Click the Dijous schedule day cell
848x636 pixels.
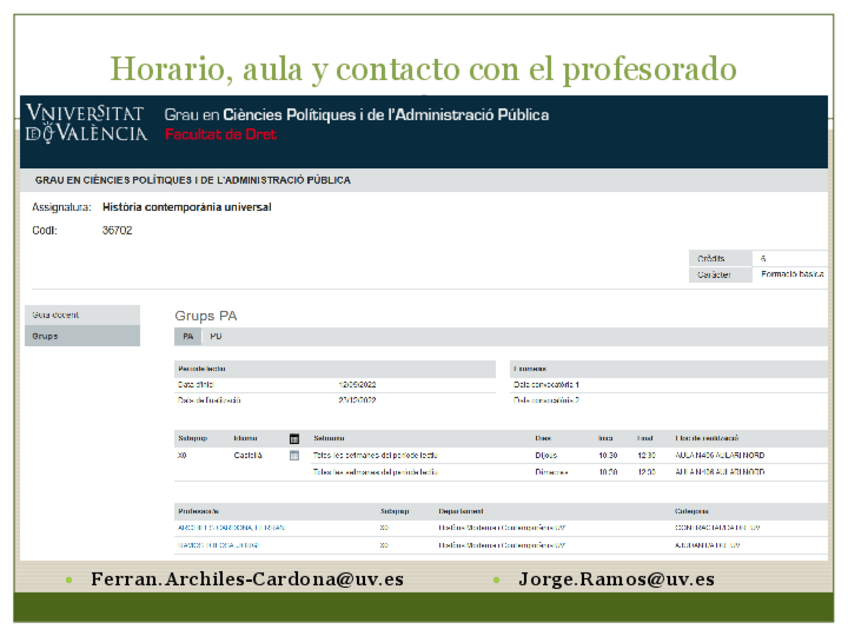pyautogui.click(x=546, y=455)
